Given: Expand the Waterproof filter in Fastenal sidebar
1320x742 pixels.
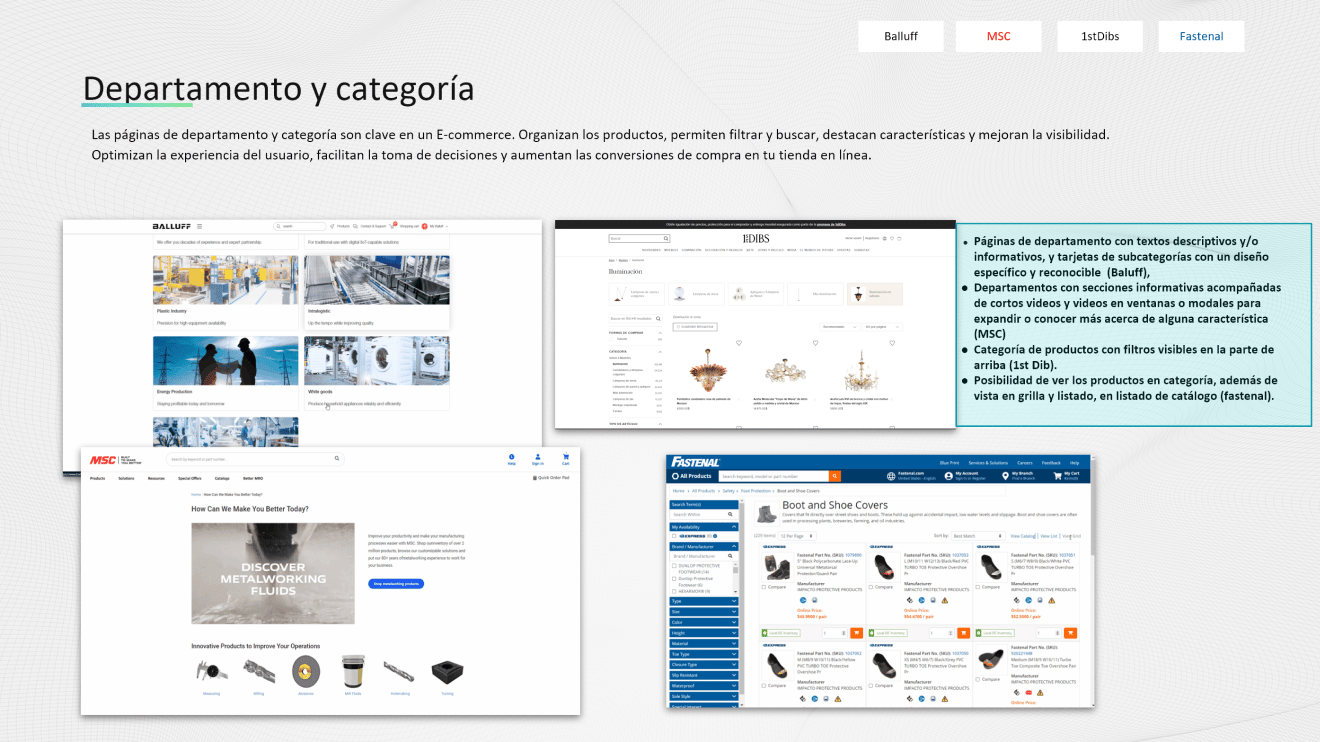Looking at the screenshot, I should click(704, 686).
